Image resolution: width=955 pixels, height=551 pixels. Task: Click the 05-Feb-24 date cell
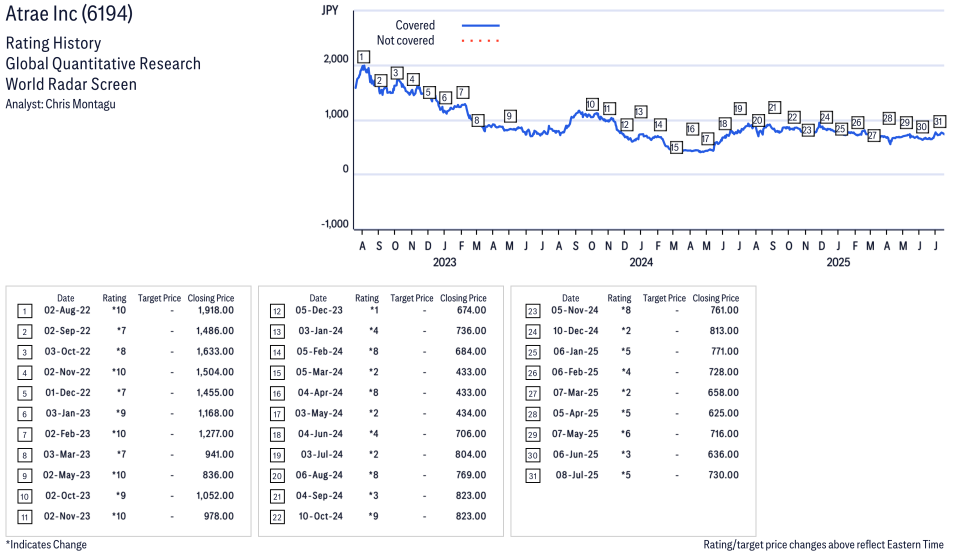coord(320,352)
